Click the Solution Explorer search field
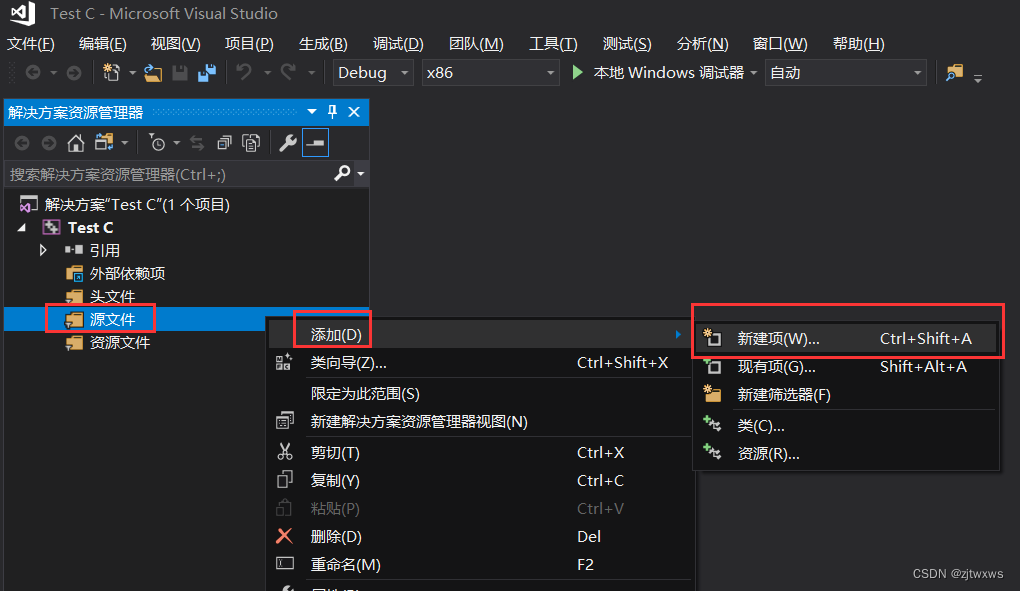The image size is (1020, 591). coord(169,174)
